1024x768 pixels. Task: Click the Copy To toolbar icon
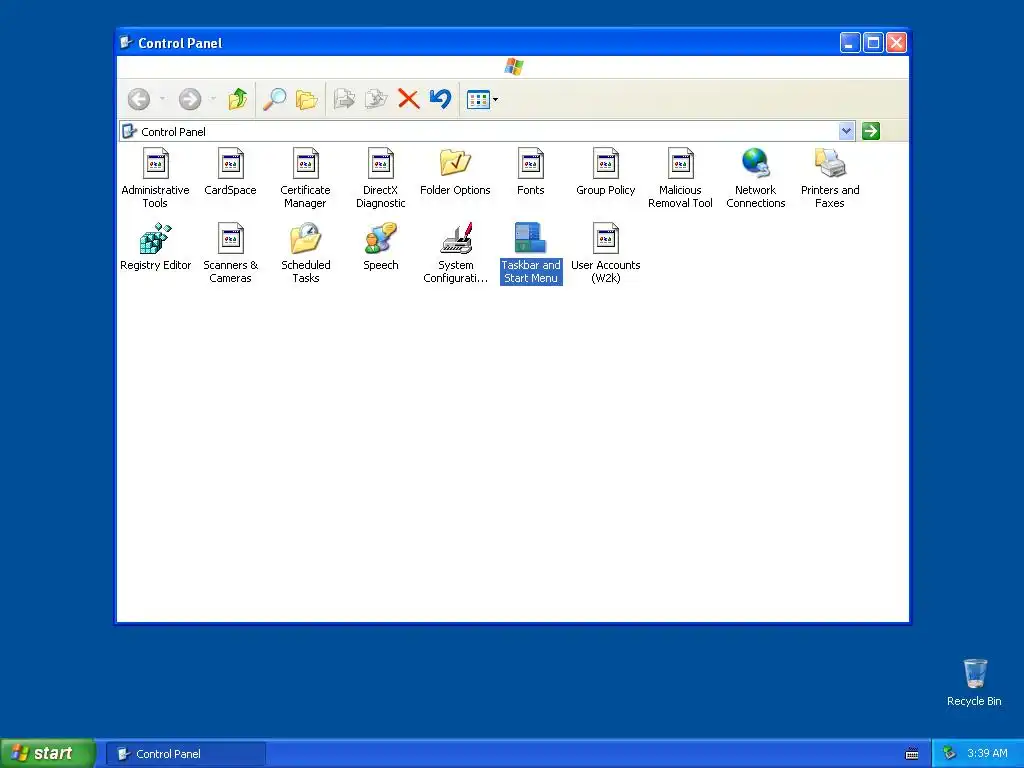click(376, 99)
